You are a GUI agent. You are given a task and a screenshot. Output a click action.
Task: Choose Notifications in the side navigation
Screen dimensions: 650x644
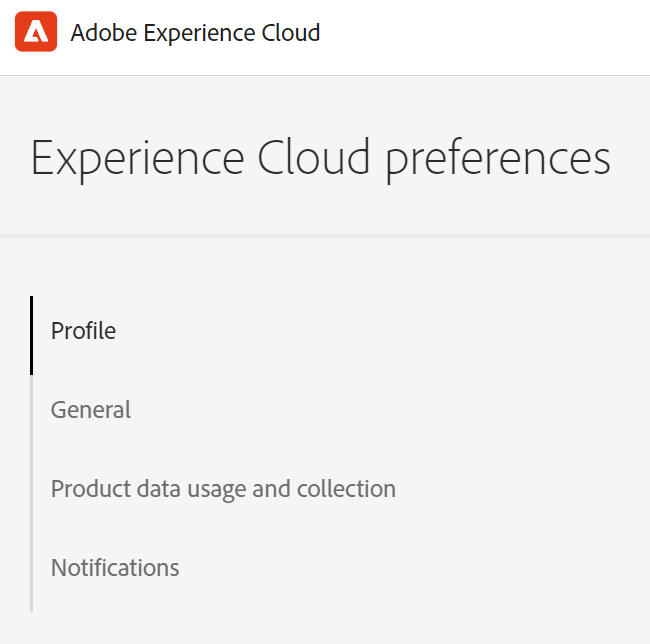point(115,568)
